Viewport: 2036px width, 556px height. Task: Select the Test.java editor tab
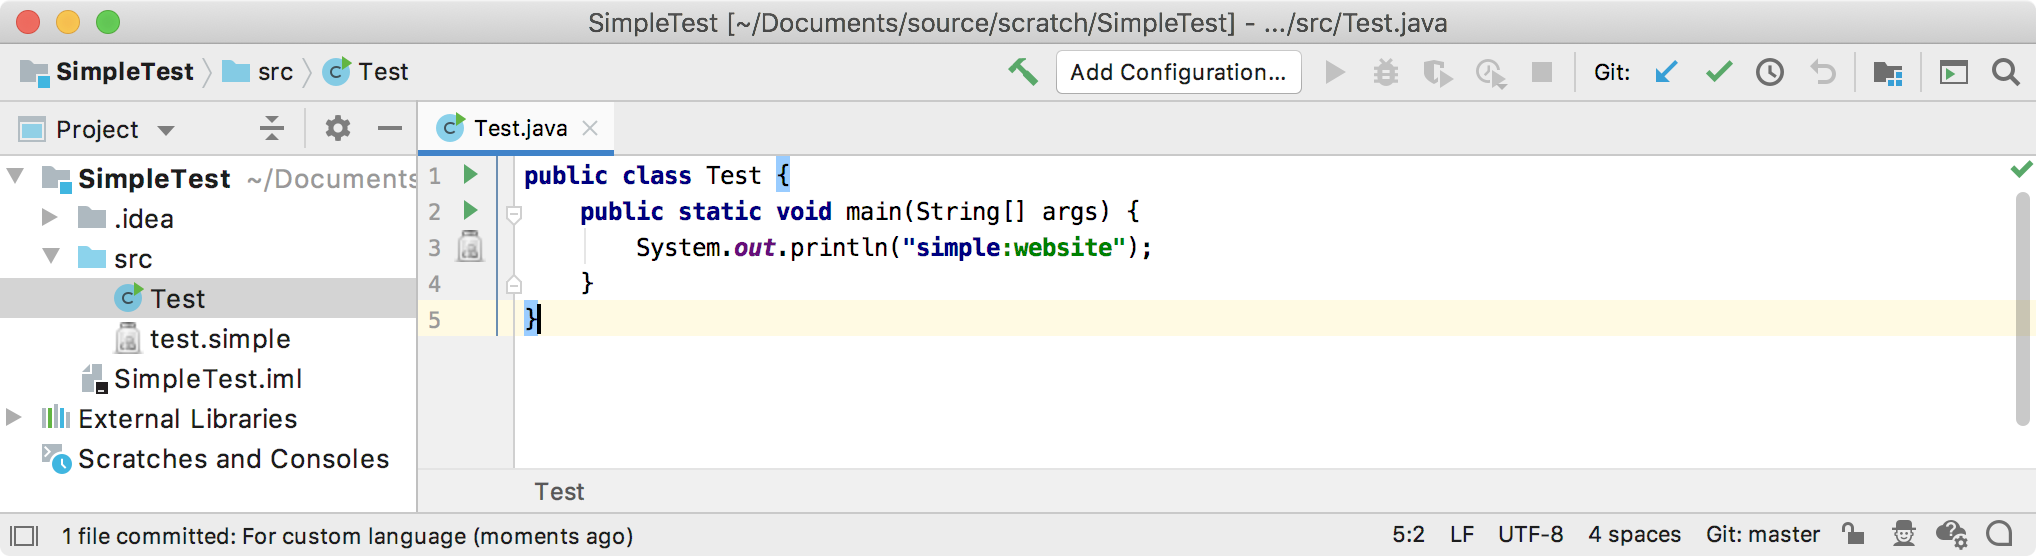coord(519,128)
